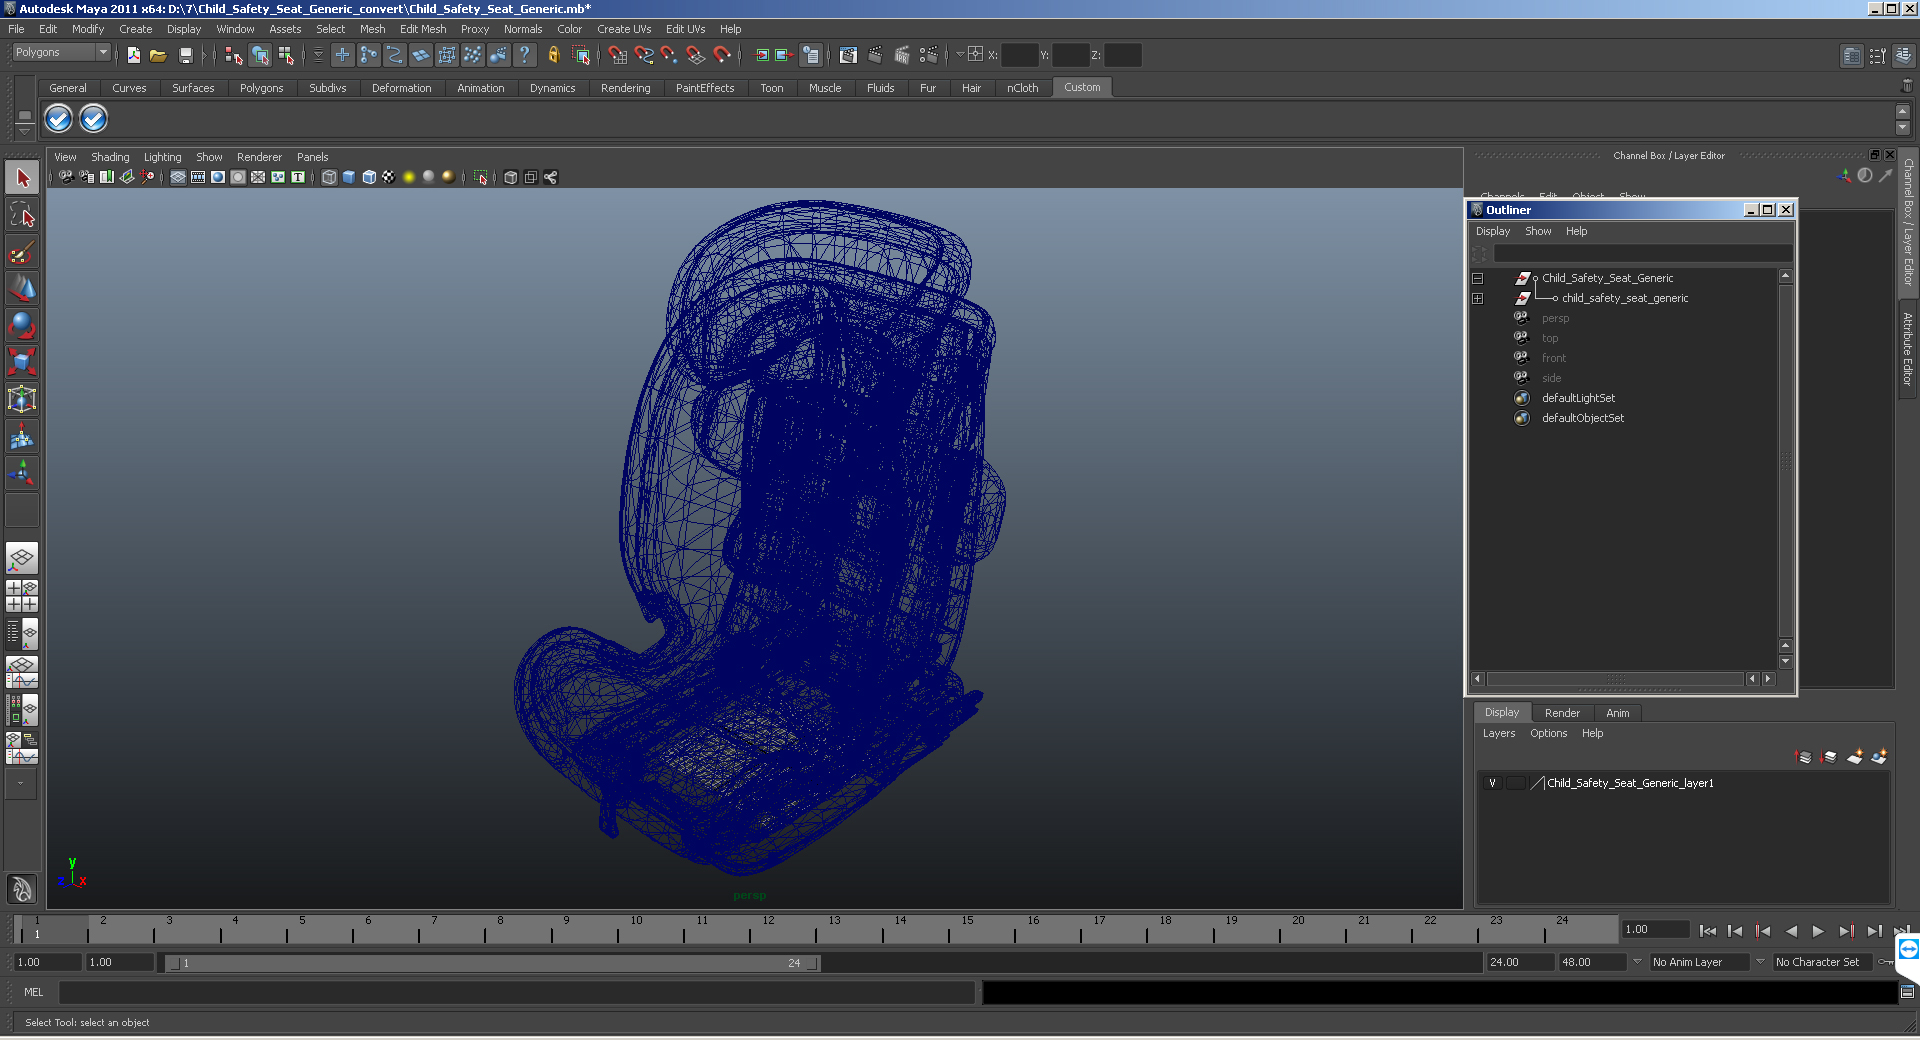Open the Outliner Display menu
This screenshot has width=1920, height=1040.
click(1493, 231)
